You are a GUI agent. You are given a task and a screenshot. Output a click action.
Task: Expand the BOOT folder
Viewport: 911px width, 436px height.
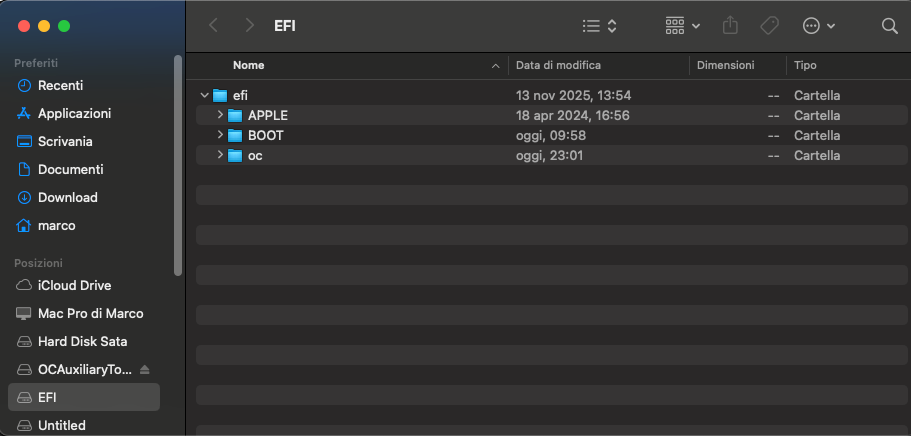click(x=220, y=136)
